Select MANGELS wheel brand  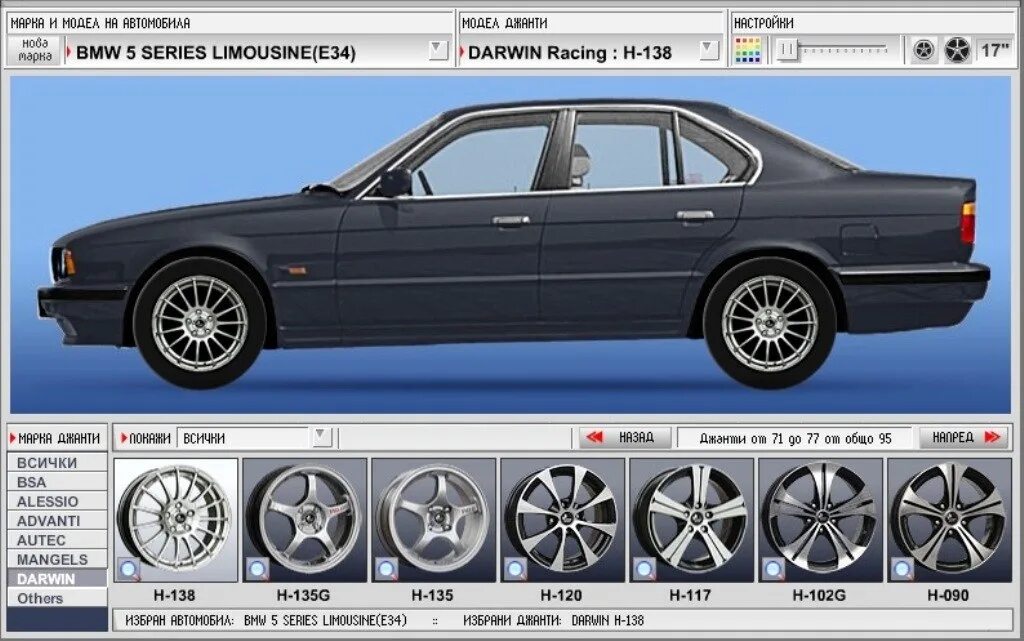[57, 559]
